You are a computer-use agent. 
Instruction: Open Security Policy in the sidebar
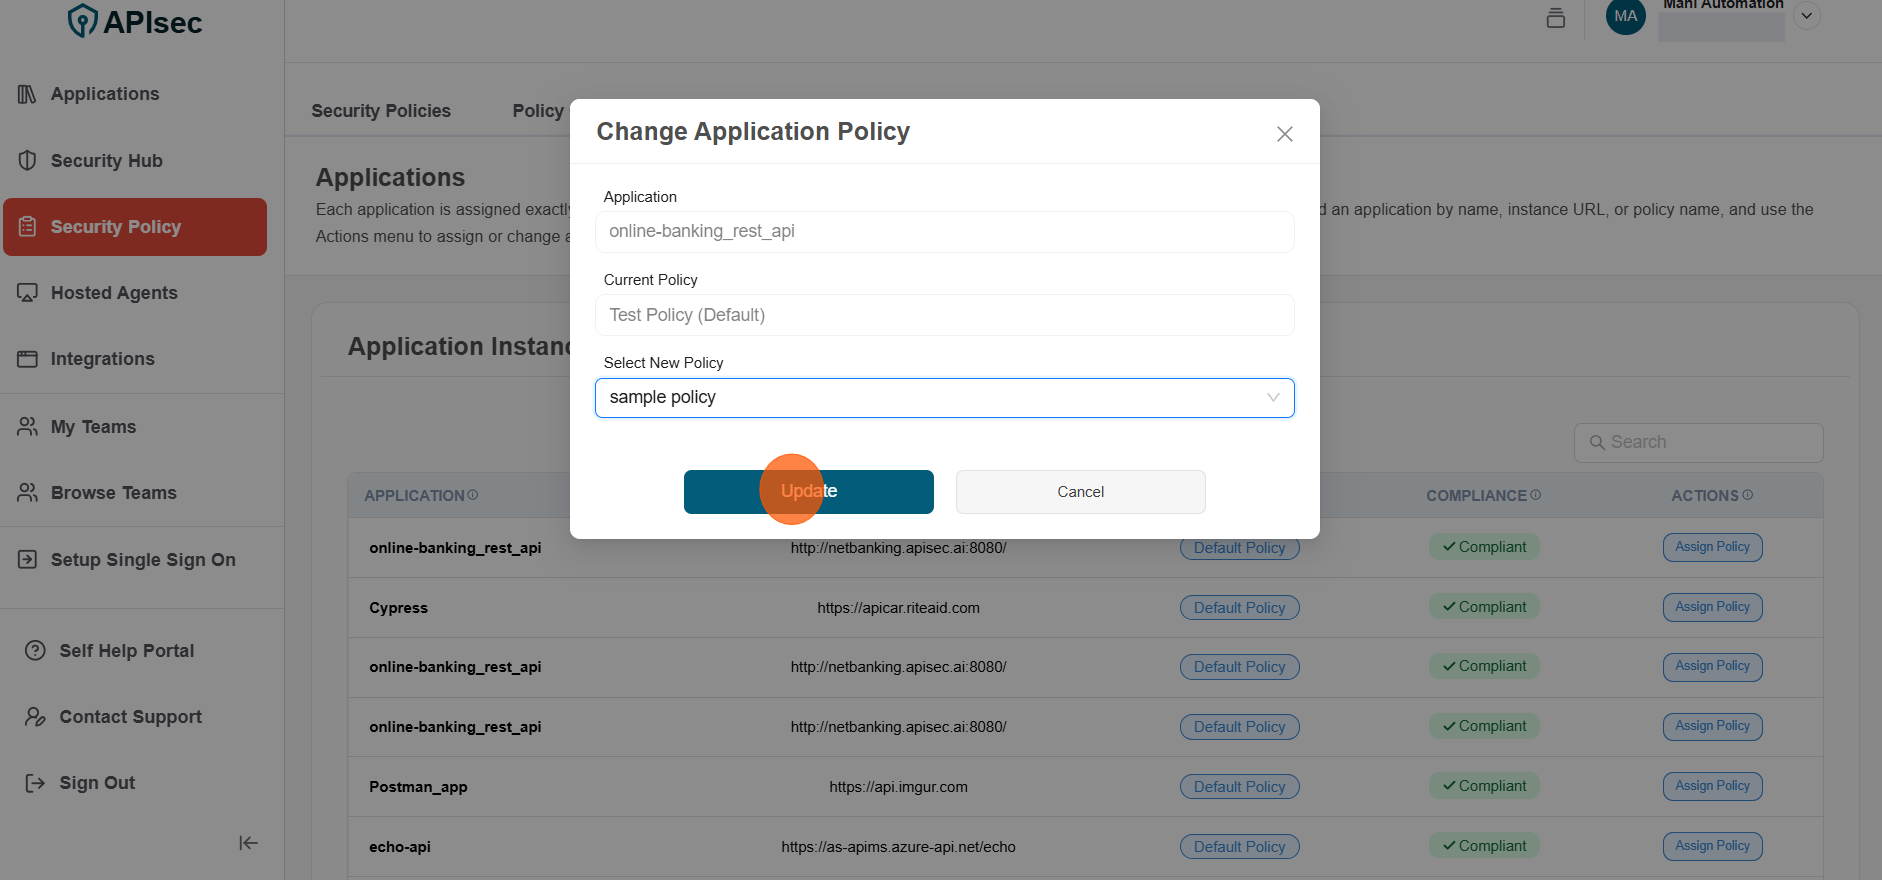135,227
